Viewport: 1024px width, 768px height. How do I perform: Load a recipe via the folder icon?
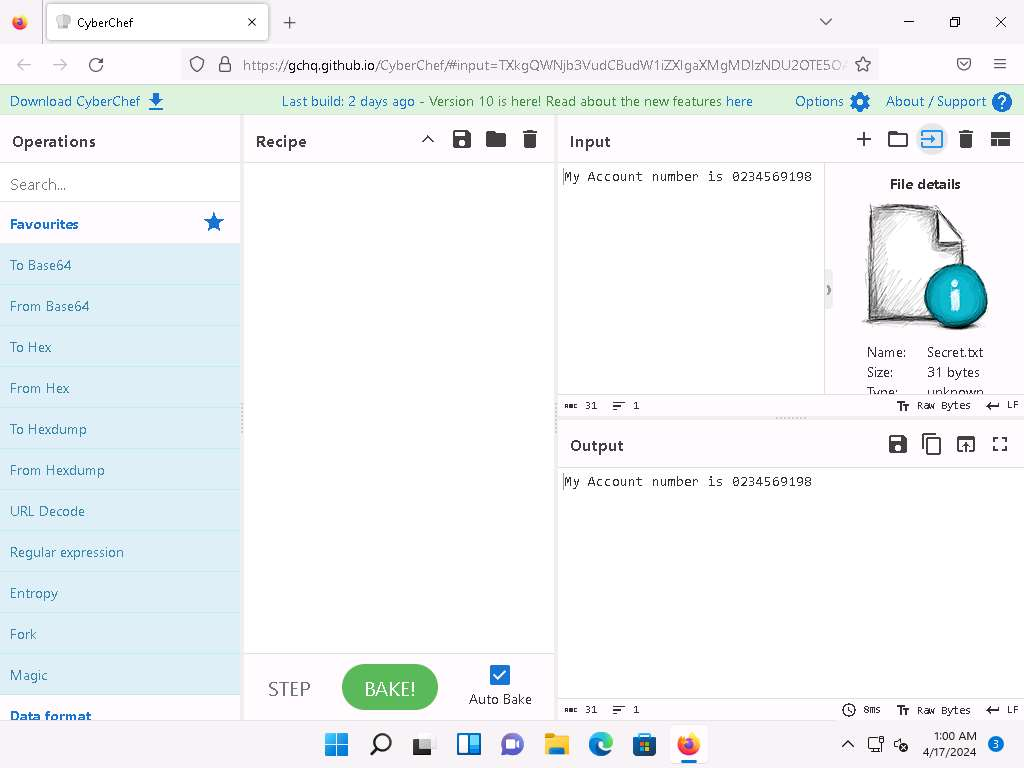(496, 140)
